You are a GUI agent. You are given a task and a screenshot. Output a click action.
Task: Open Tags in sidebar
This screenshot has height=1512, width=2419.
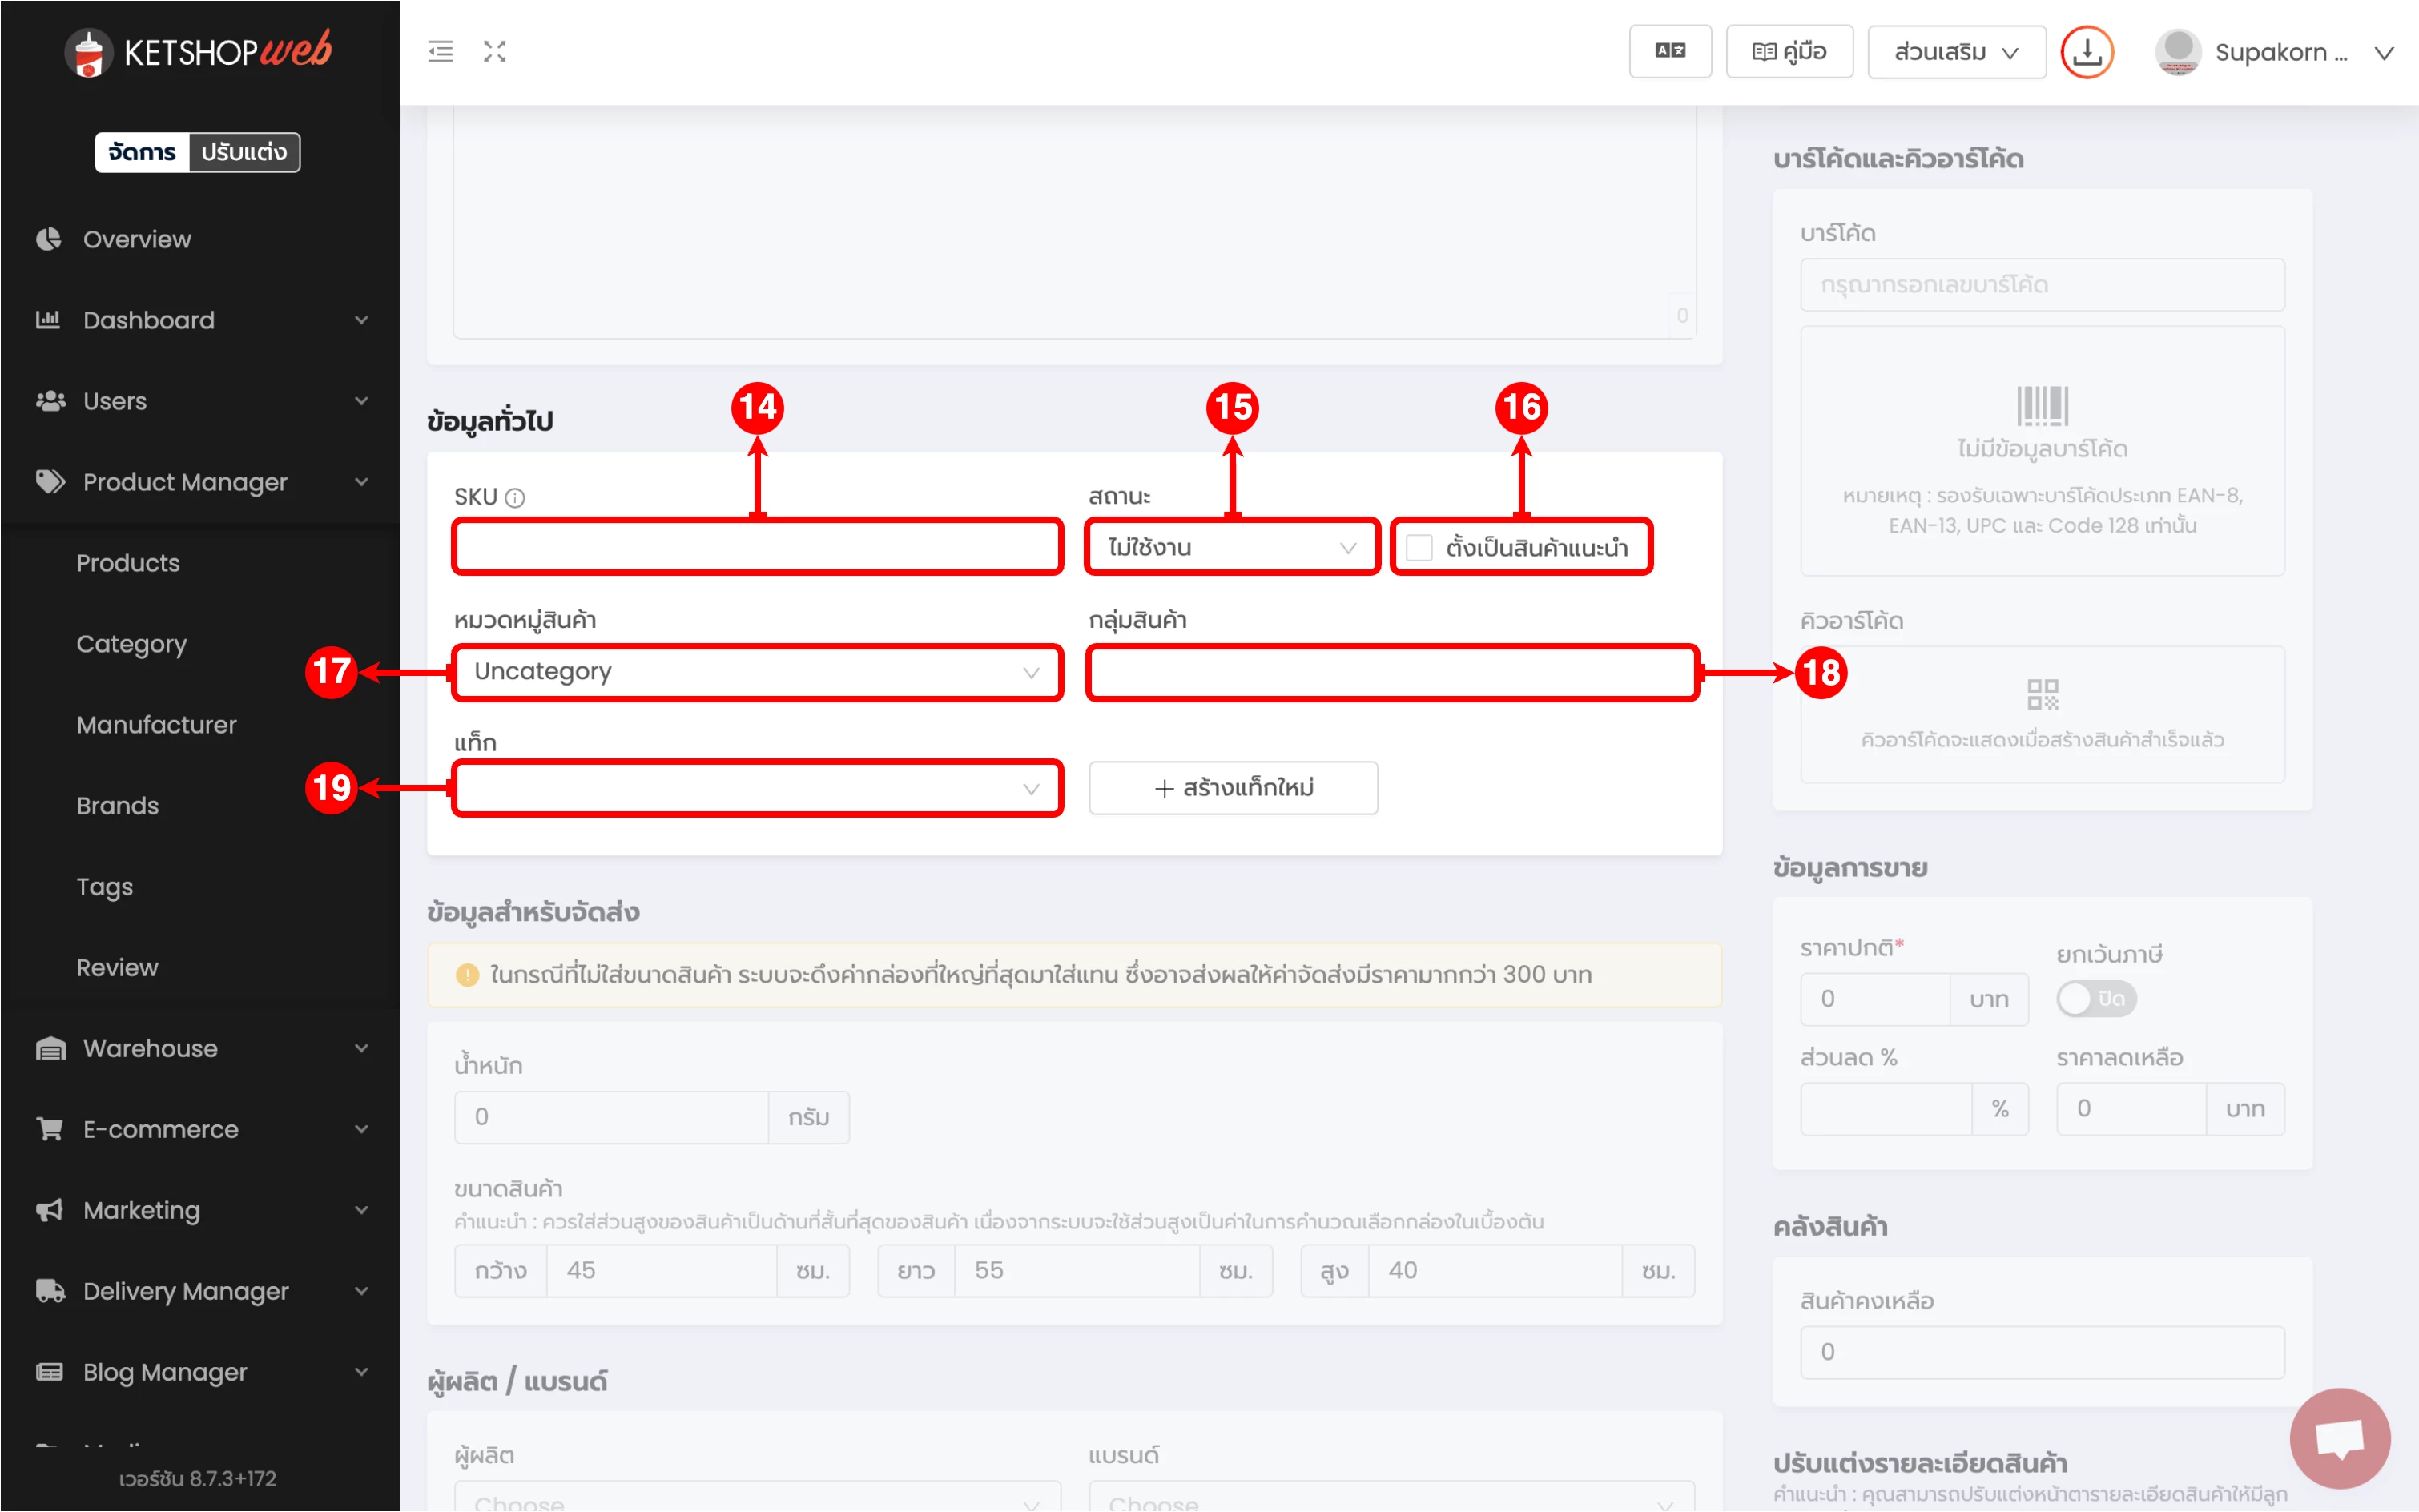(104, 887)
